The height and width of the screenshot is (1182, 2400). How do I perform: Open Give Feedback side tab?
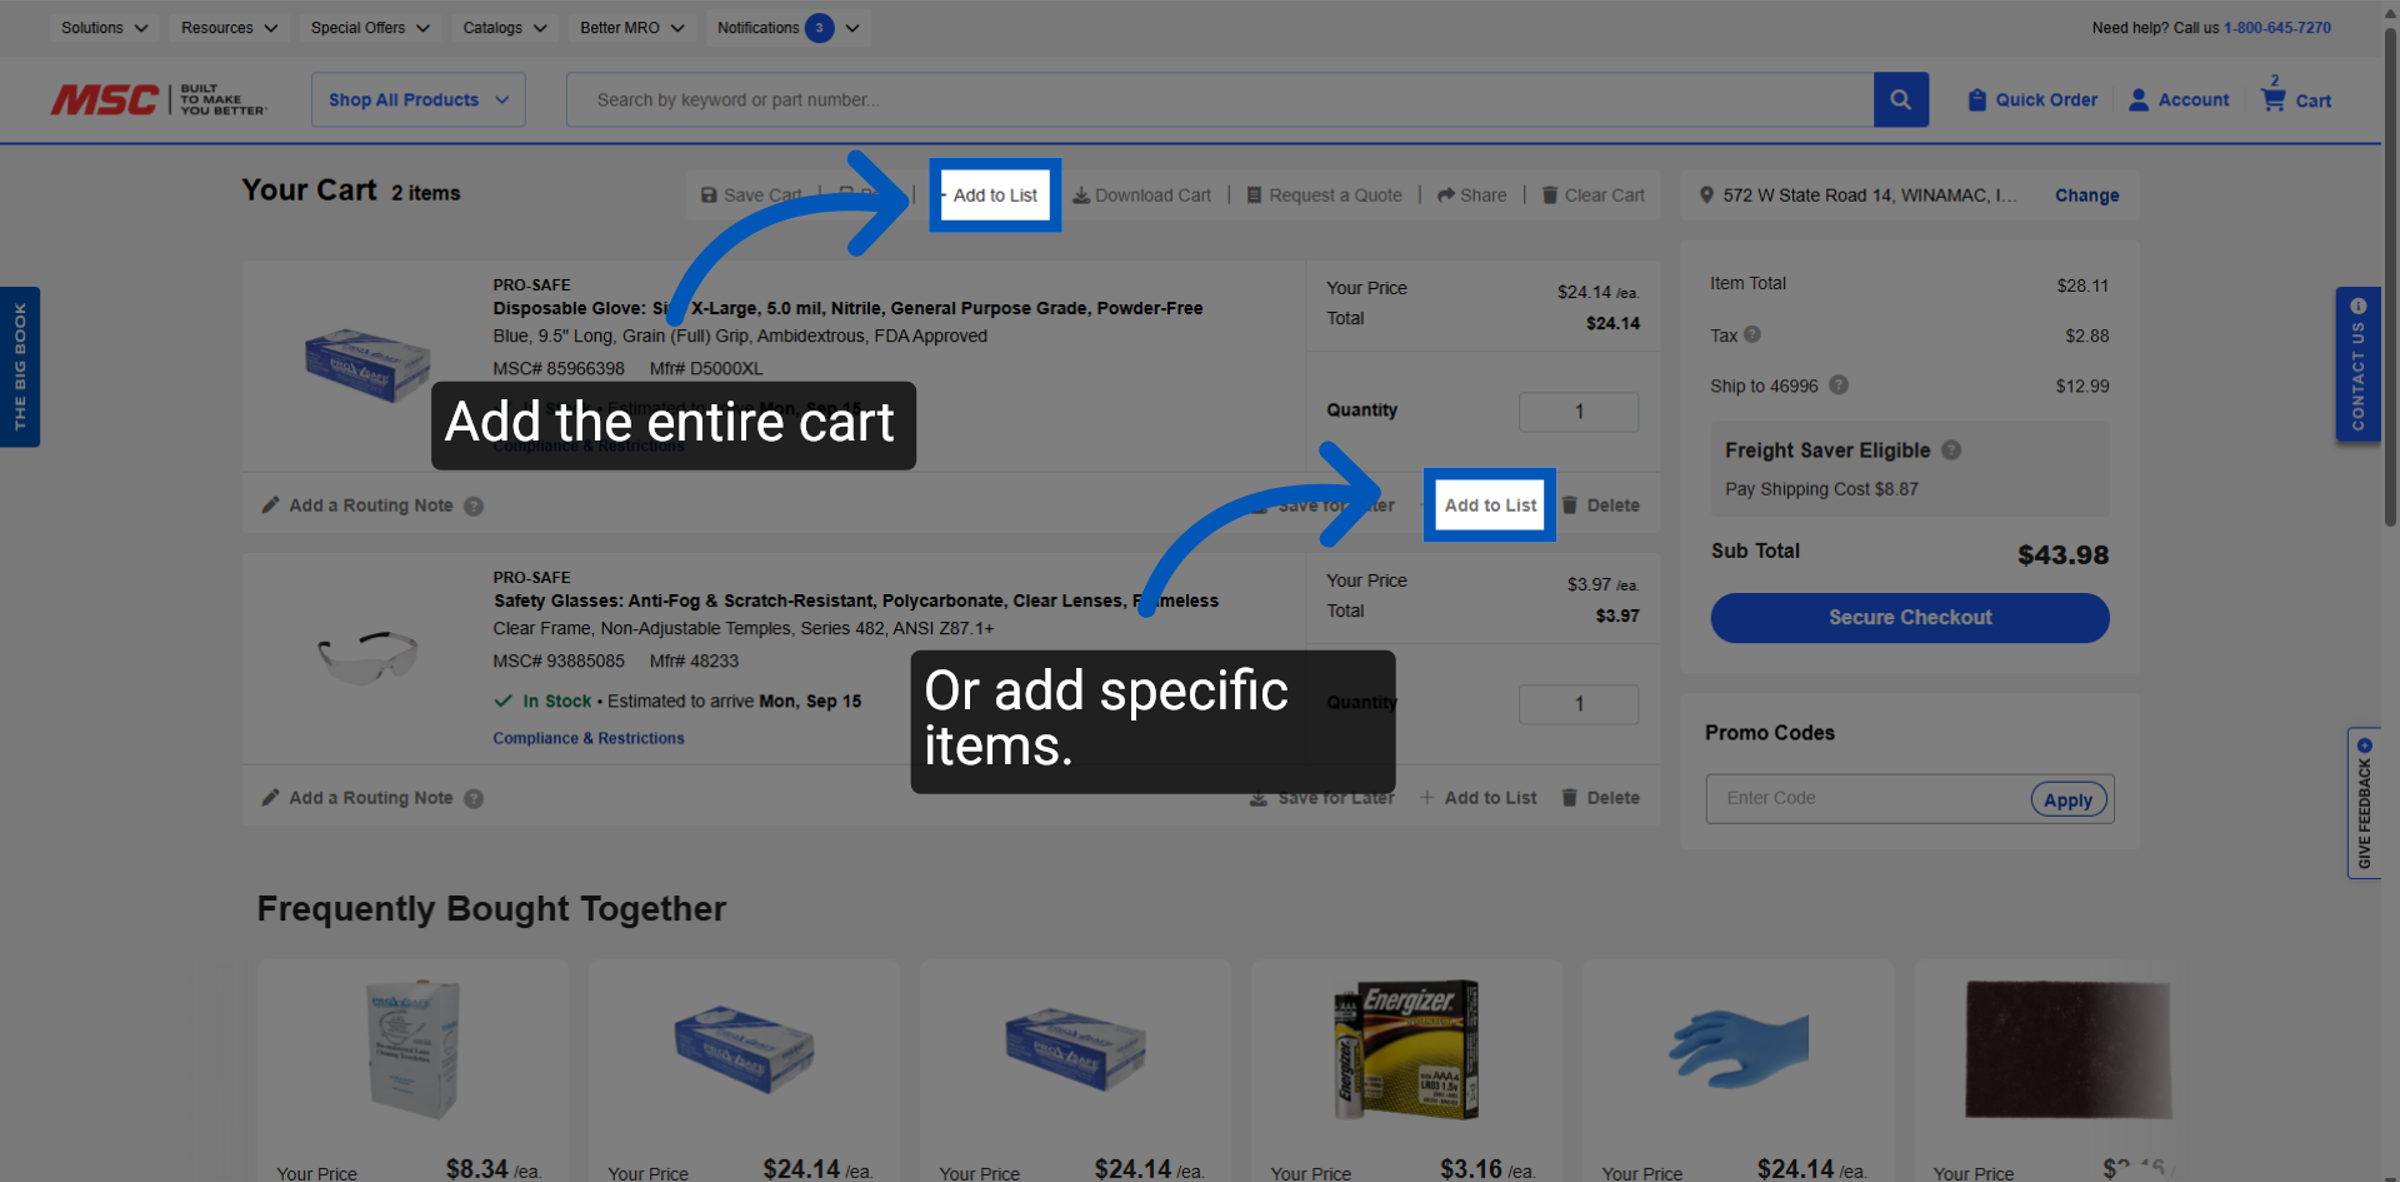tap(2364, 803)
